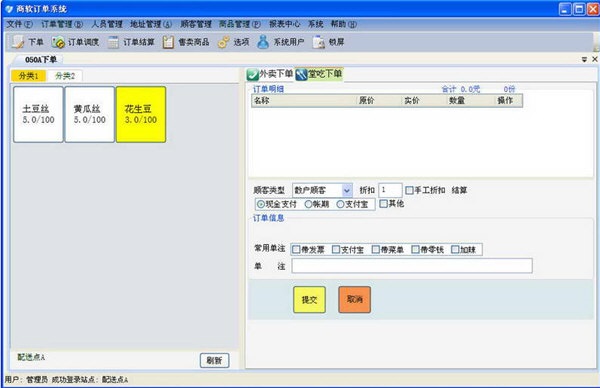
Task: Open 系统用户 from the toolbar
Action: pyautogui.click(x=280, y=42)
